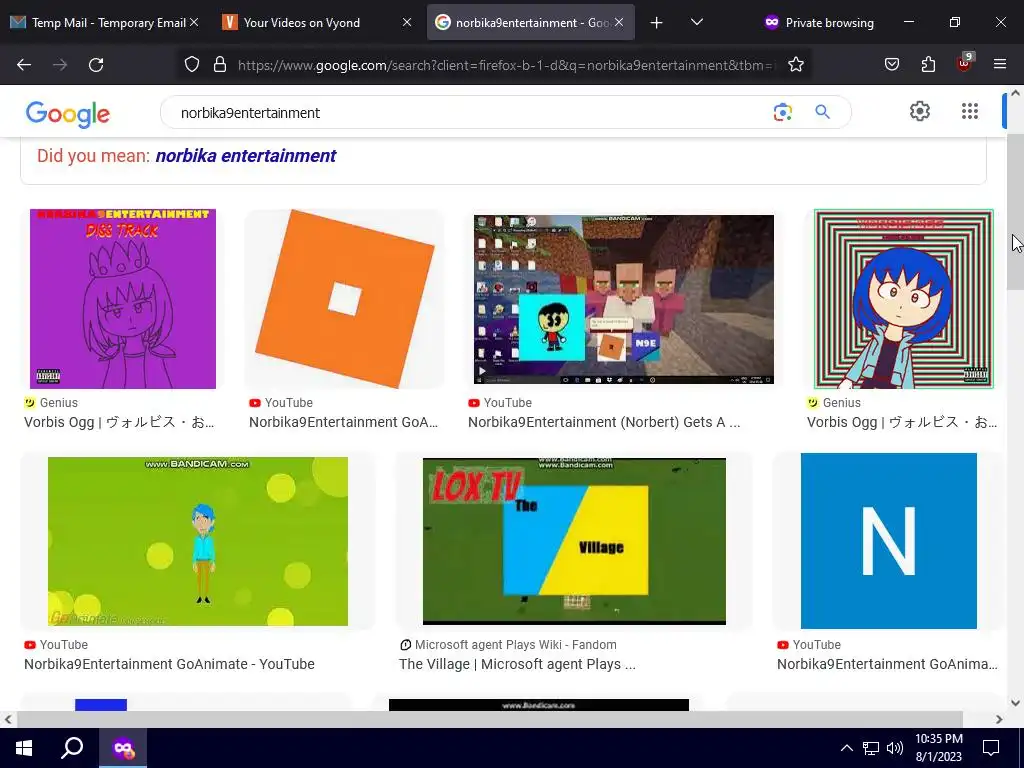
Task: Open the blue letter N thumbnail
Action: pyautogui.click(x=889, y=541)
